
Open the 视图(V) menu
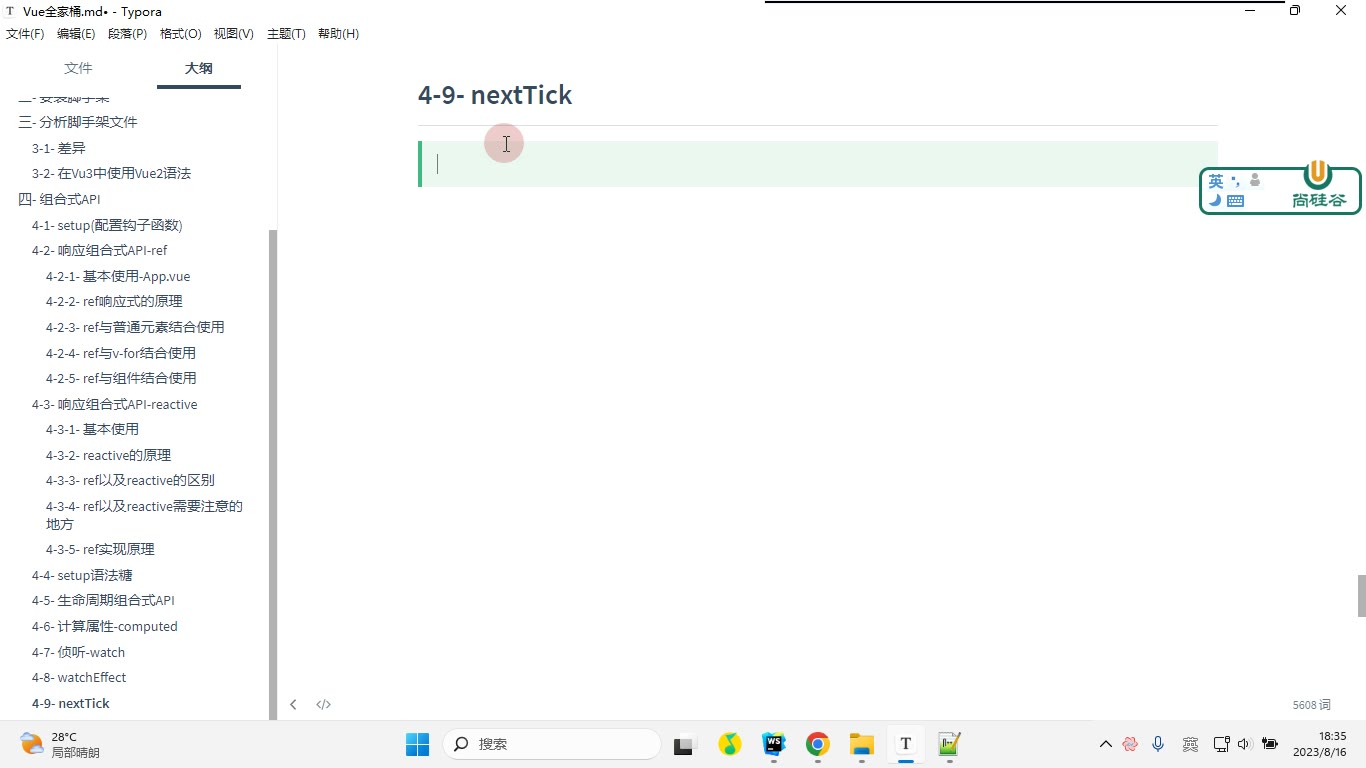pyautogui.click(x=234, y=34)
